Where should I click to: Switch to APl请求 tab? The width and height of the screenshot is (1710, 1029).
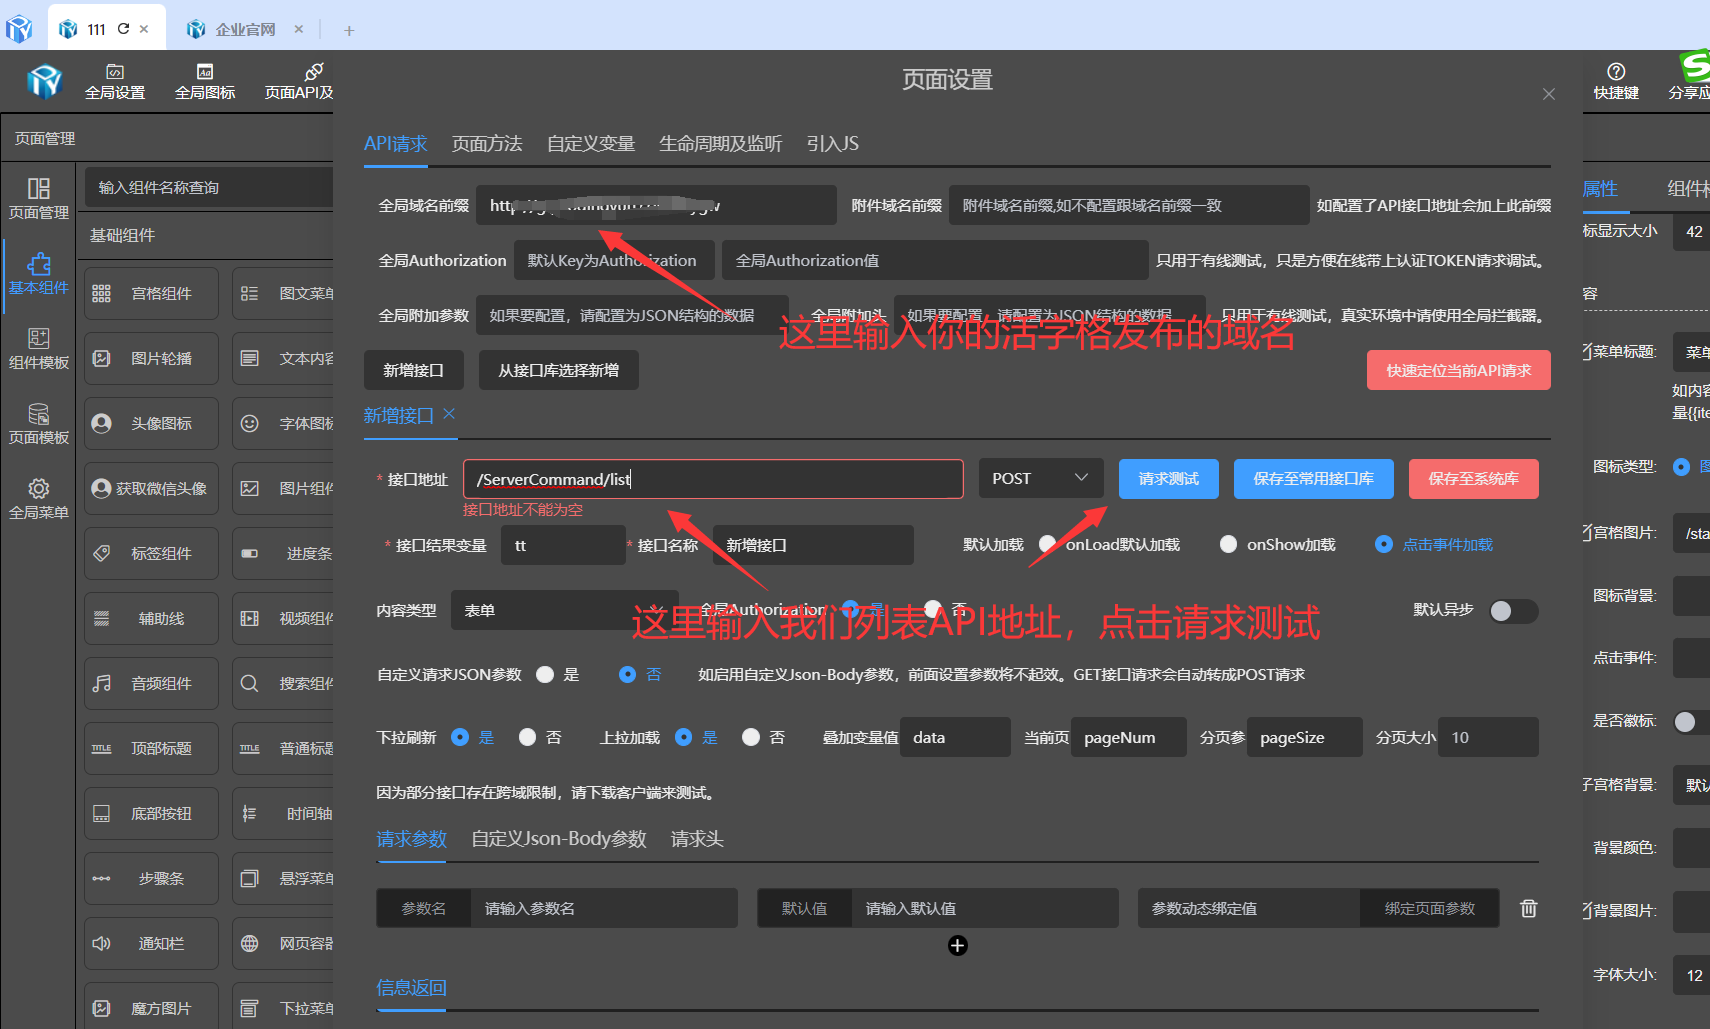pyautogui.click(x=396, y=143)
